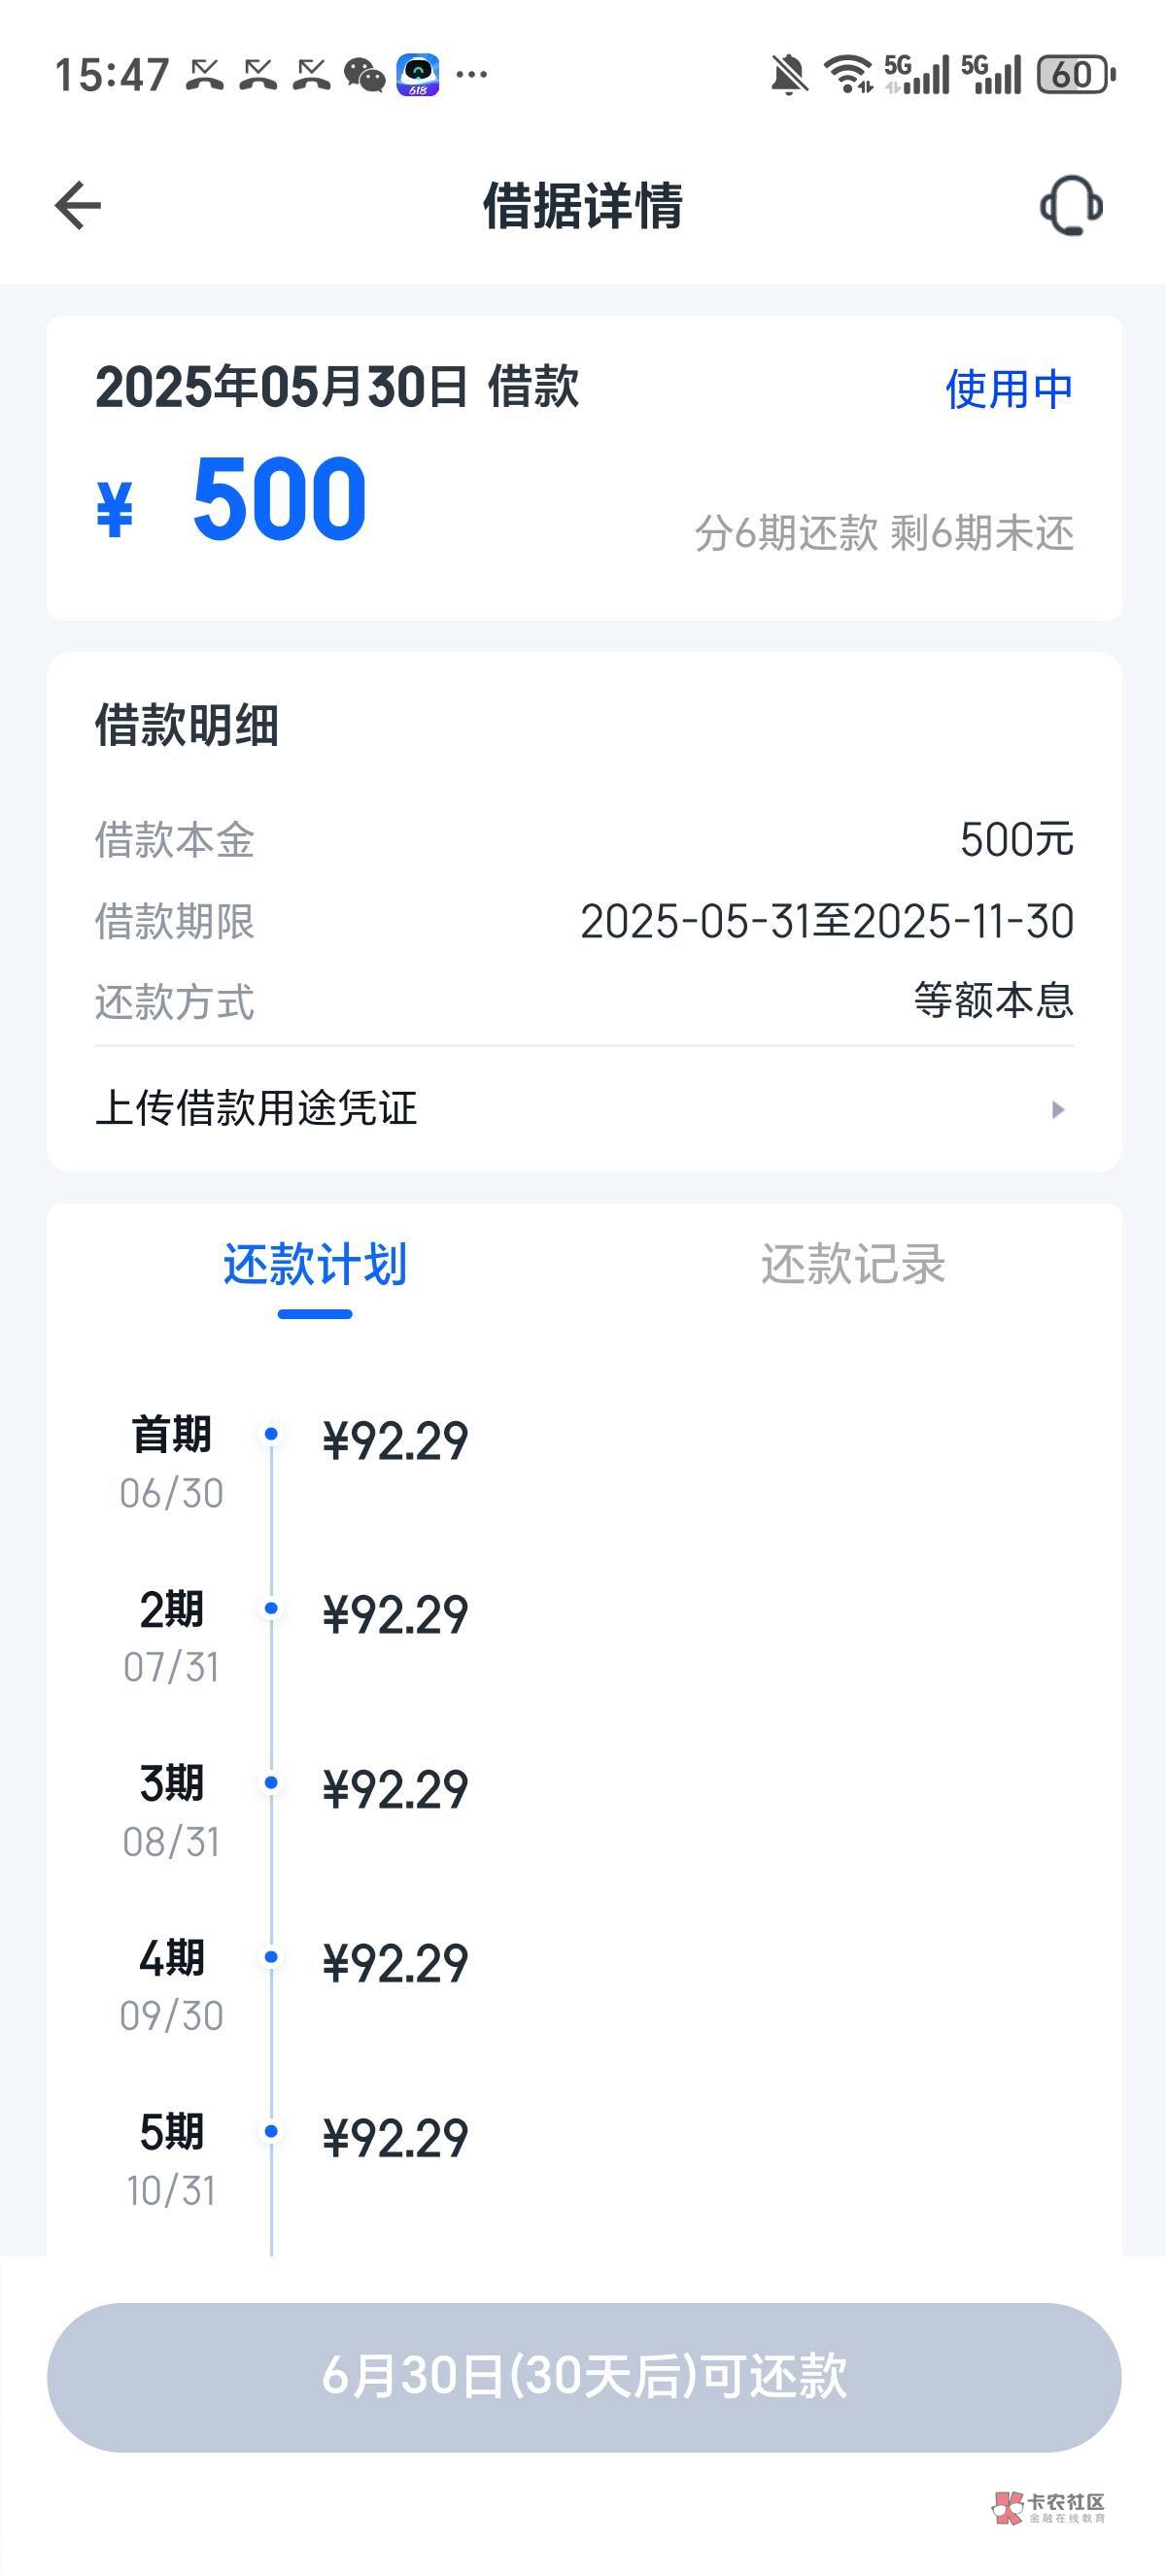
Task: Tap the 卡农社区 watermark logo
Action: (1049, 2506)
